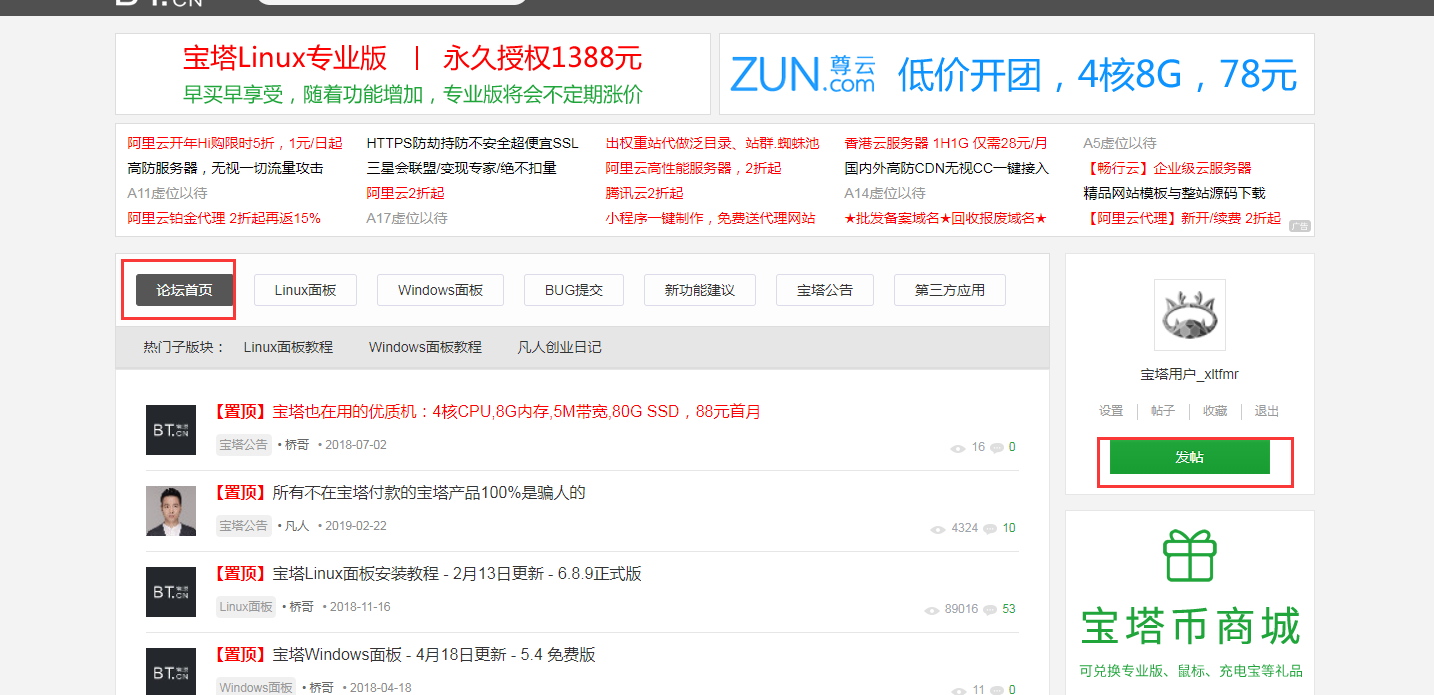Screen dimensions: 1434x695
Task: Click comment bubble icon beside 53
Action: [x=990, y=609]
